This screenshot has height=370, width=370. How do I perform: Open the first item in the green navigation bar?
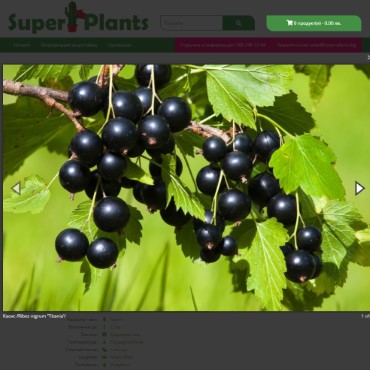(x=22, y=45)
